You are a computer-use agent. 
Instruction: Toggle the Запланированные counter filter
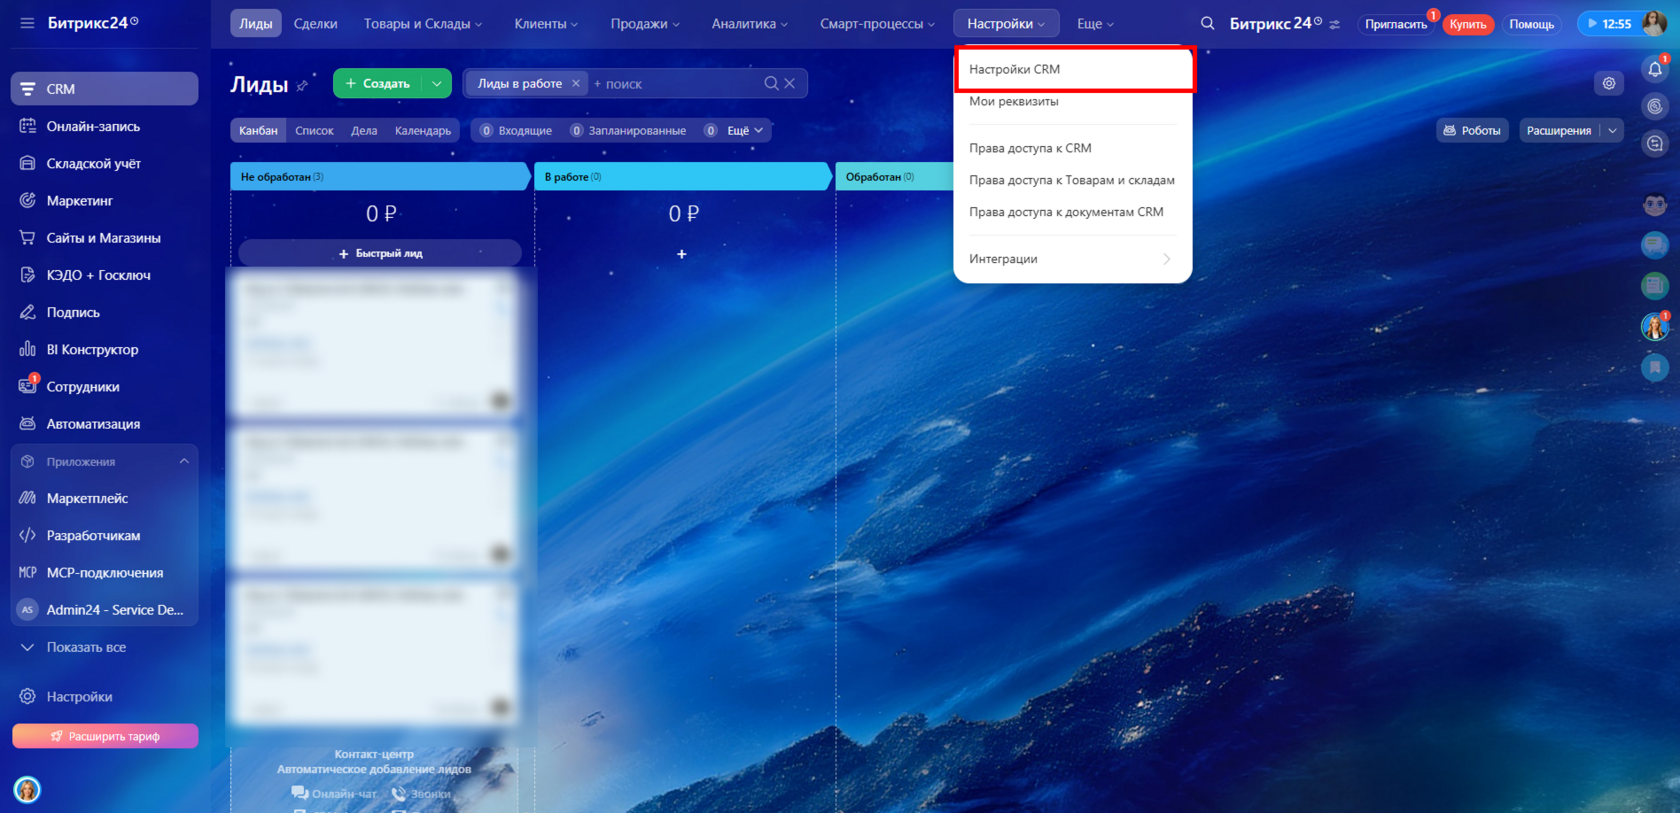coord(629,131)
